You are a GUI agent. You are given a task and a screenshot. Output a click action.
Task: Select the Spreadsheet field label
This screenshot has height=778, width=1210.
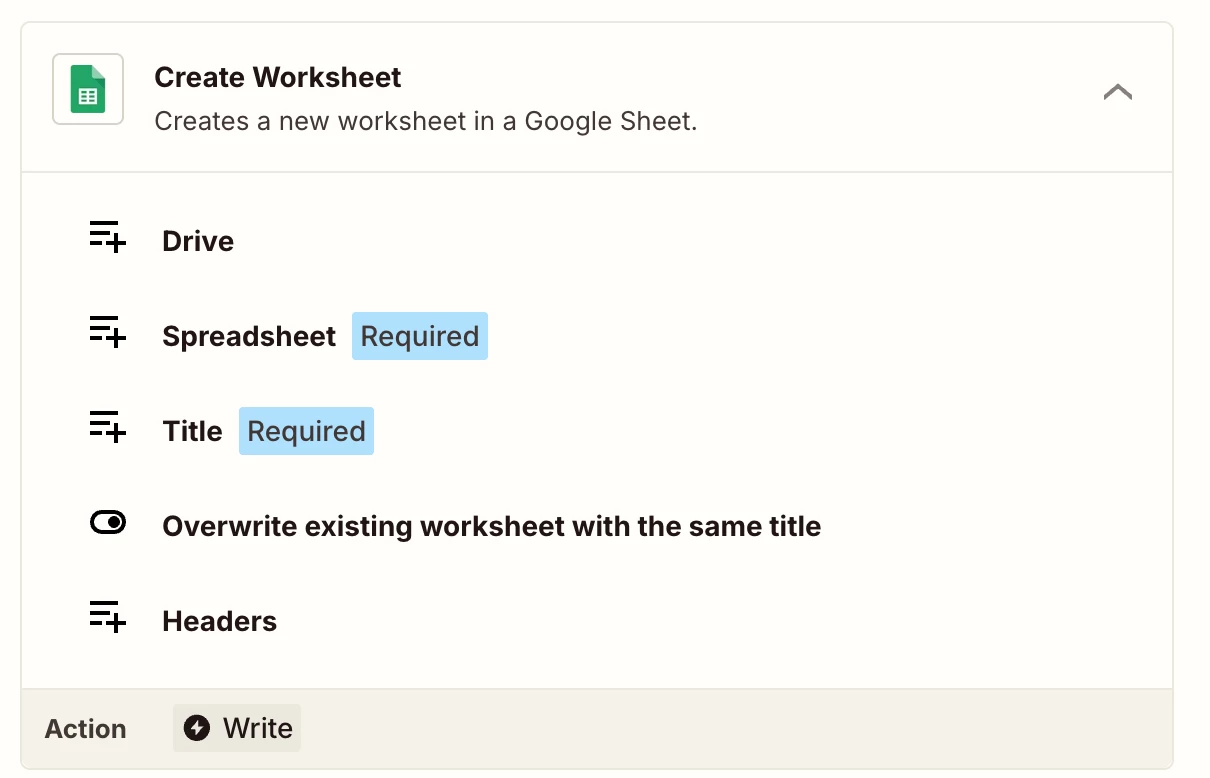(249, 336)
